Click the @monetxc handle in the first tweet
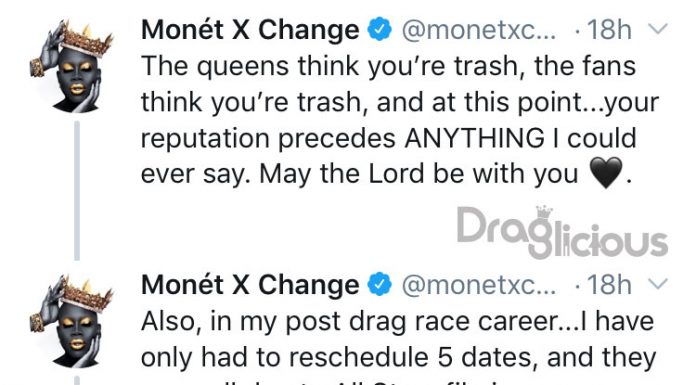Viewport: 696px width, 385px height. (x=478, y=30)
